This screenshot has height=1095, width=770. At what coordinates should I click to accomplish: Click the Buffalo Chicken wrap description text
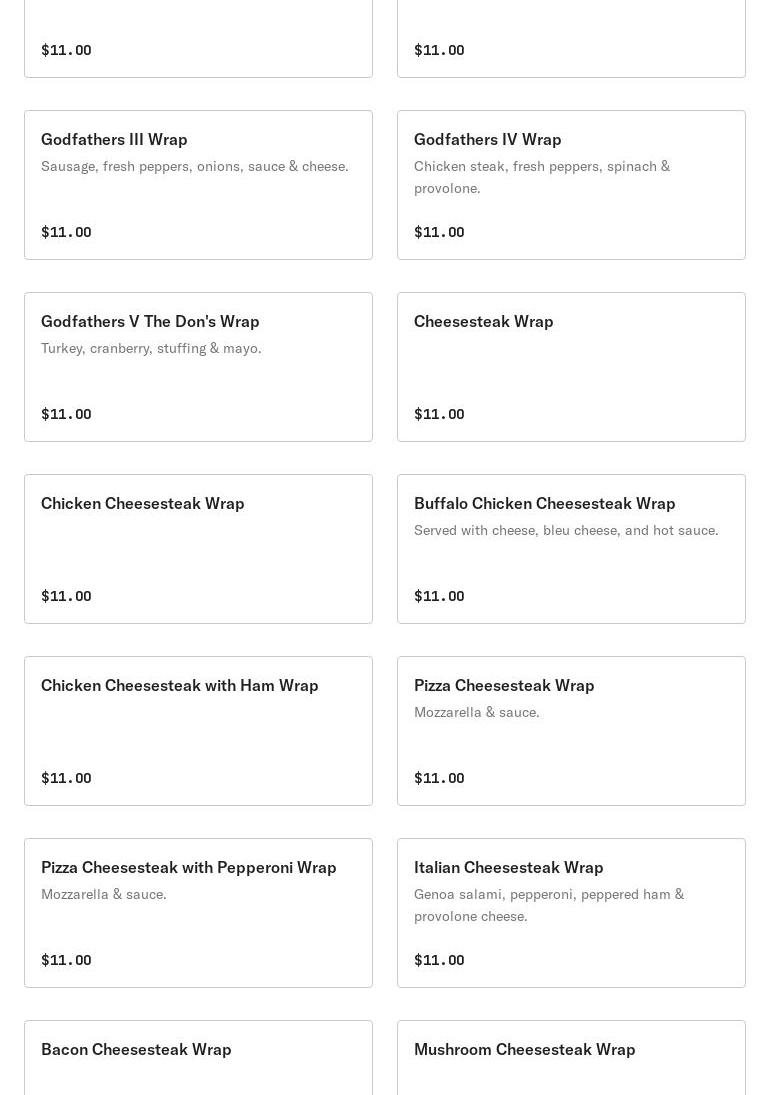[566, 530]
